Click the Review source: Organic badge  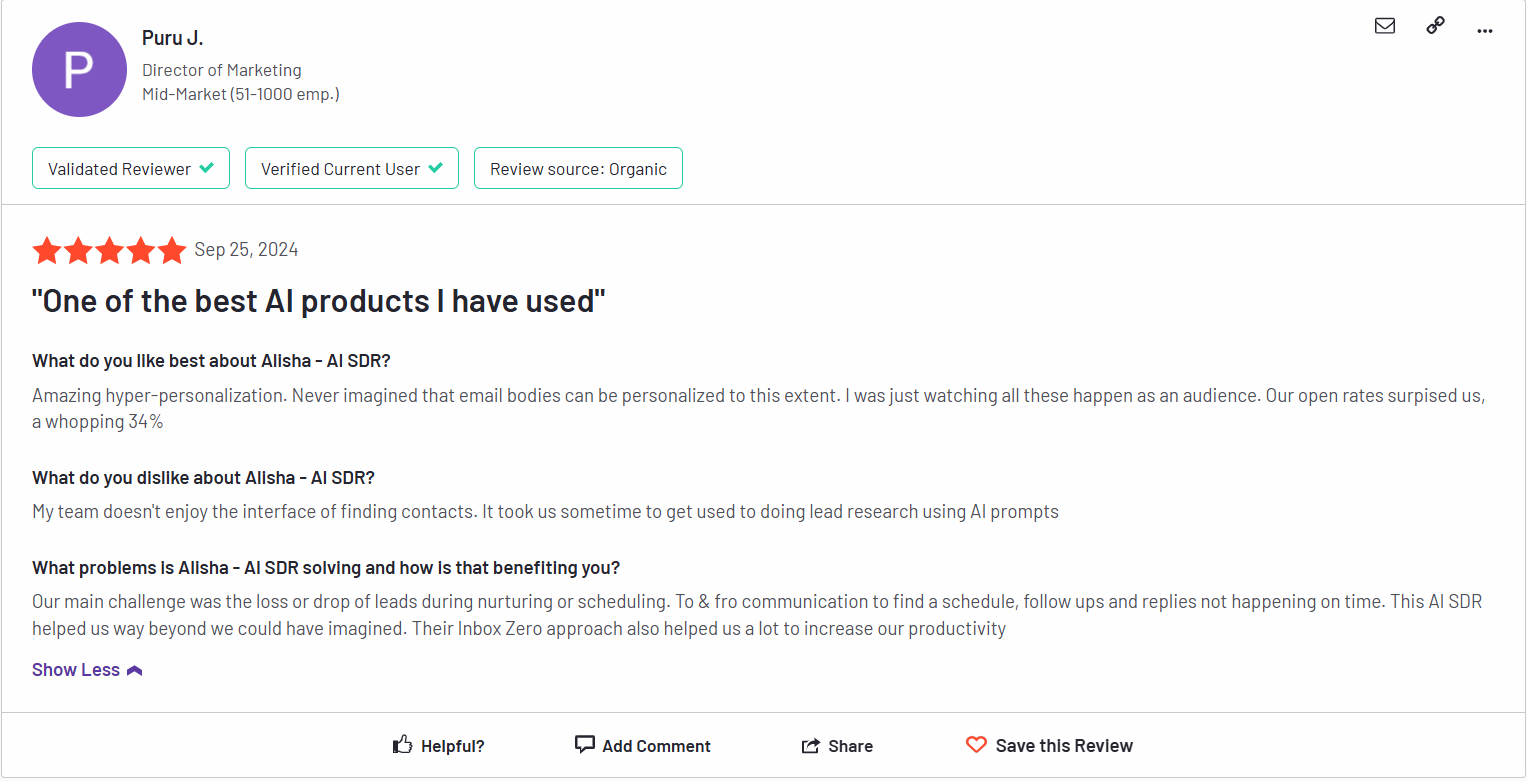578,168
